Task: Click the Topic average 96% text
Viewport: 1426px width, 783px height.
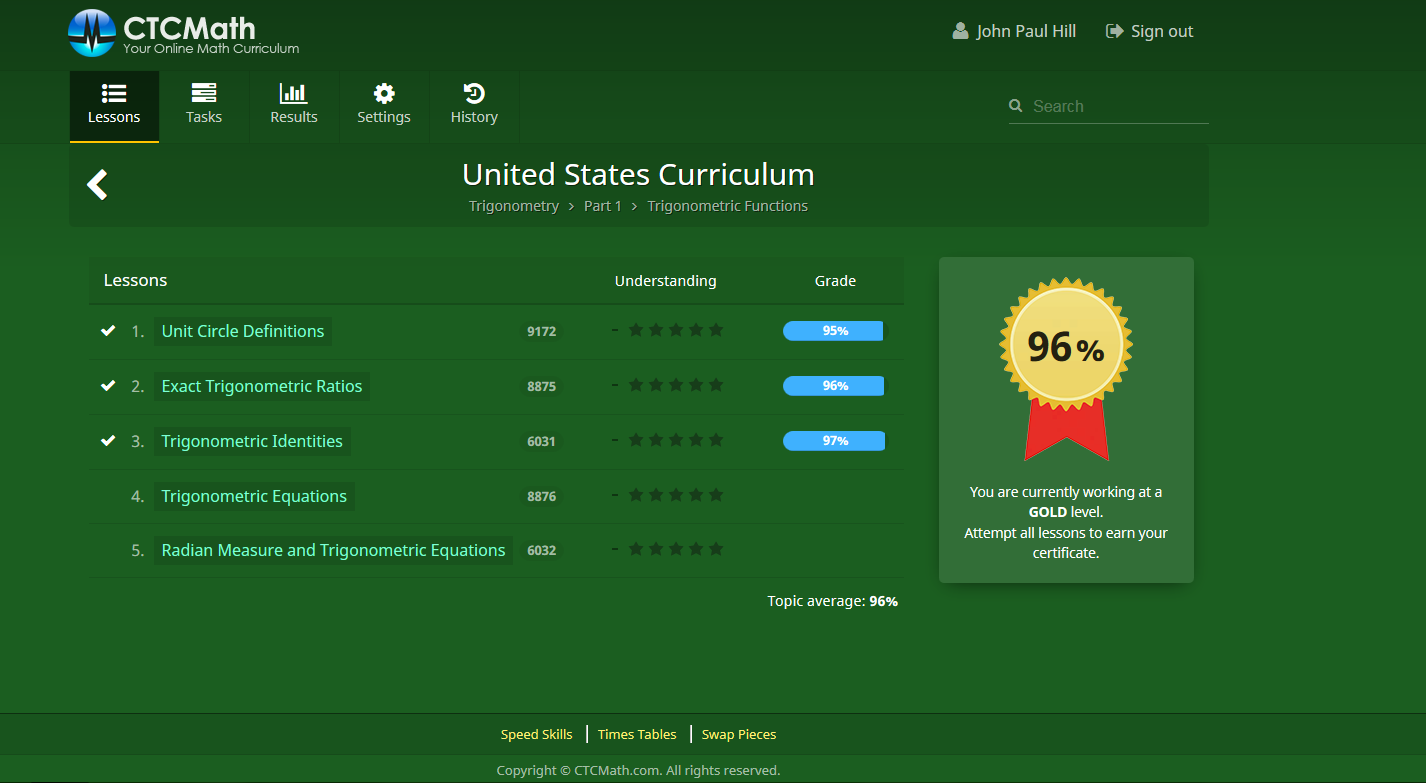Action: tap(833, 601)
